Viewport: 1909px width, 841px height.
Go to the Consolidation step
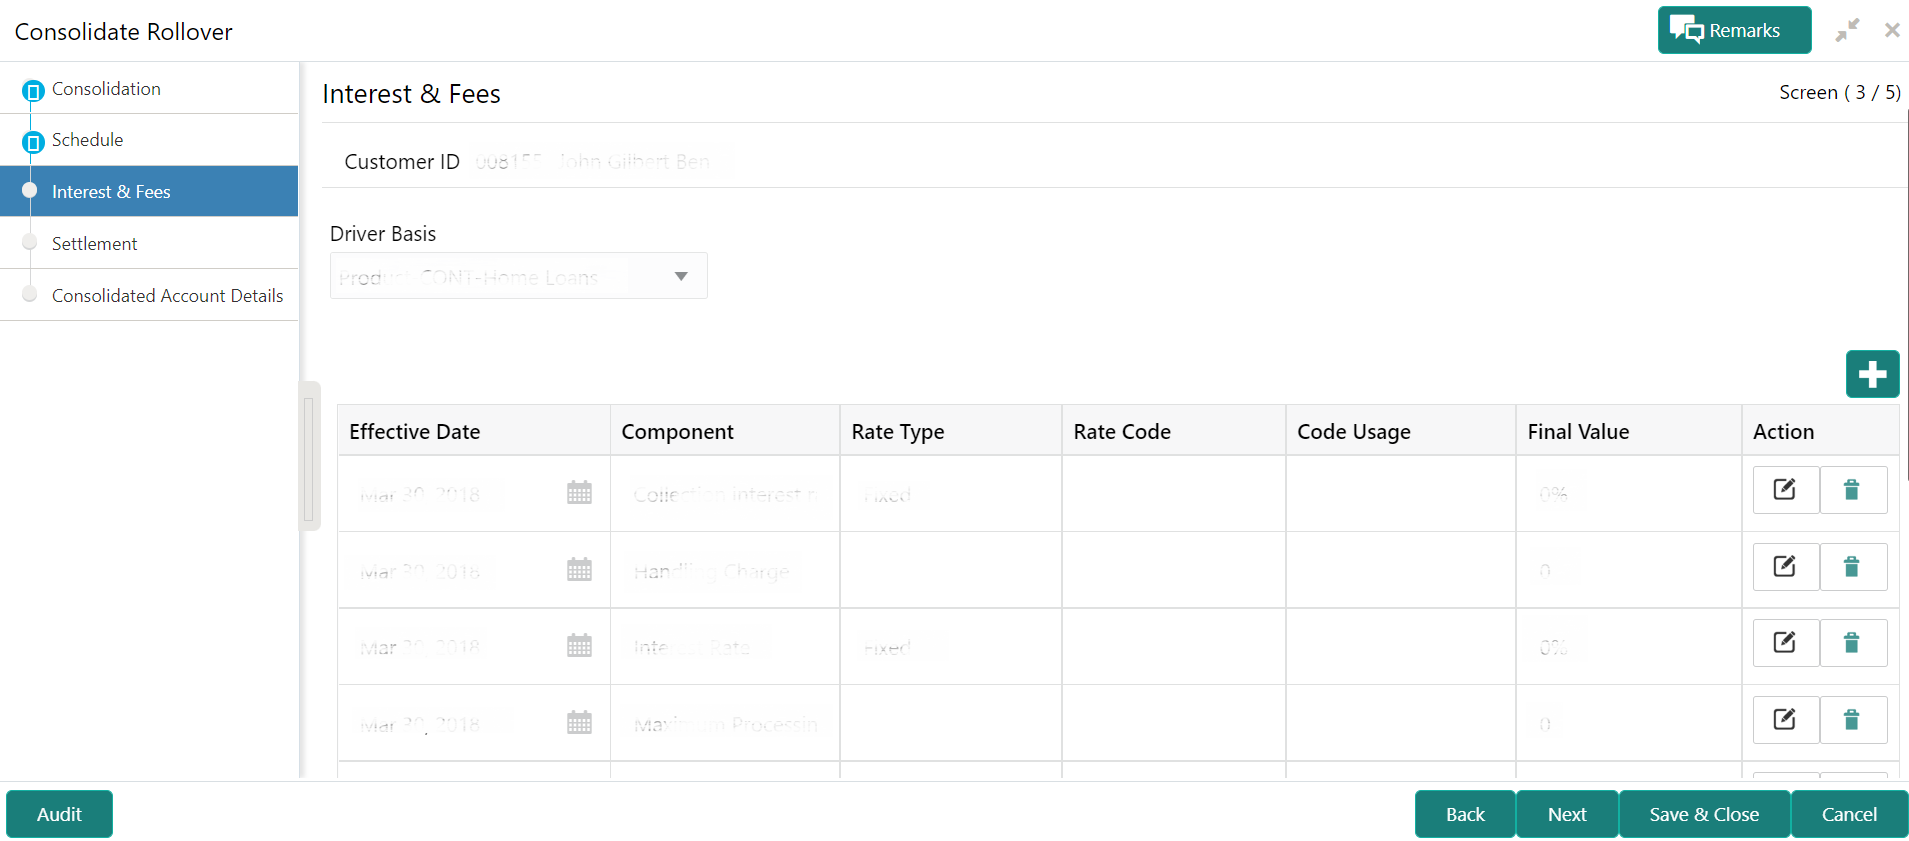pyautogui.click(x=106, y=89)
